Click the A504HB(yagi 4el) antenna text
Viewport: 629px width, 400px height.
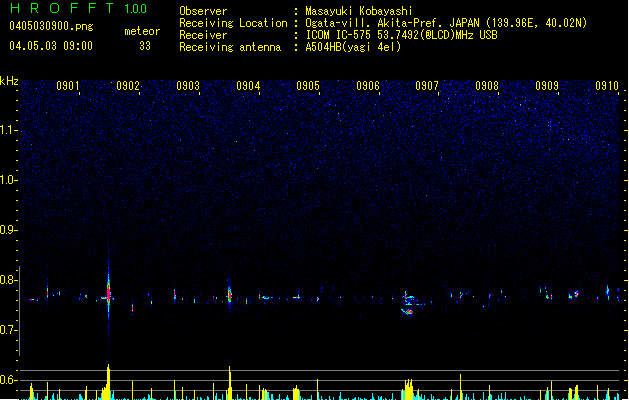point(353,47)
